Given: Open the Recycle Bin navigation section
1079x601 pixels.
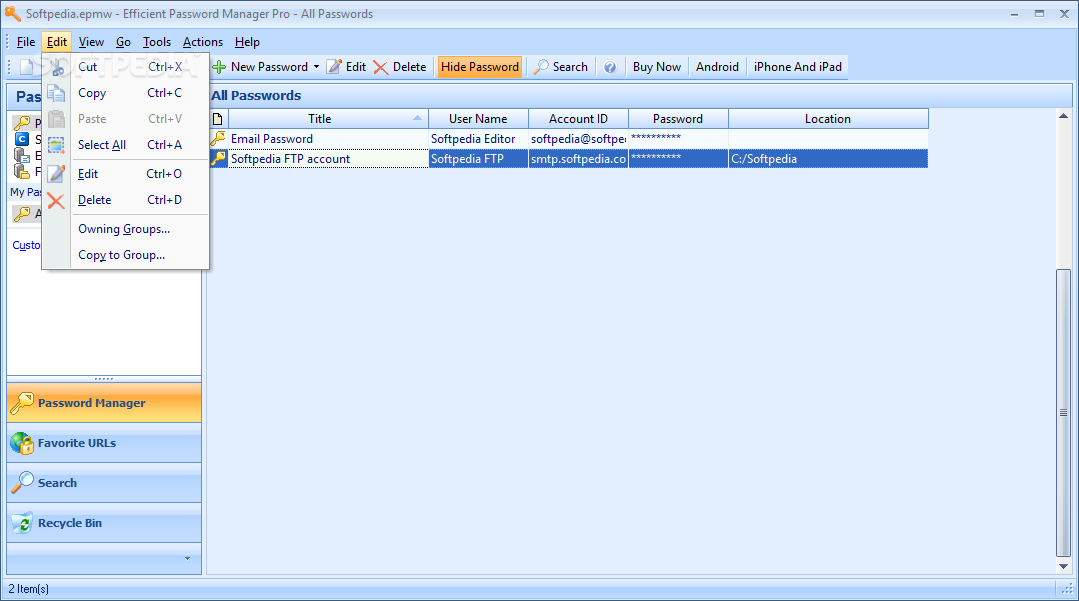Looking at the screenshot, I should point(104,523).
